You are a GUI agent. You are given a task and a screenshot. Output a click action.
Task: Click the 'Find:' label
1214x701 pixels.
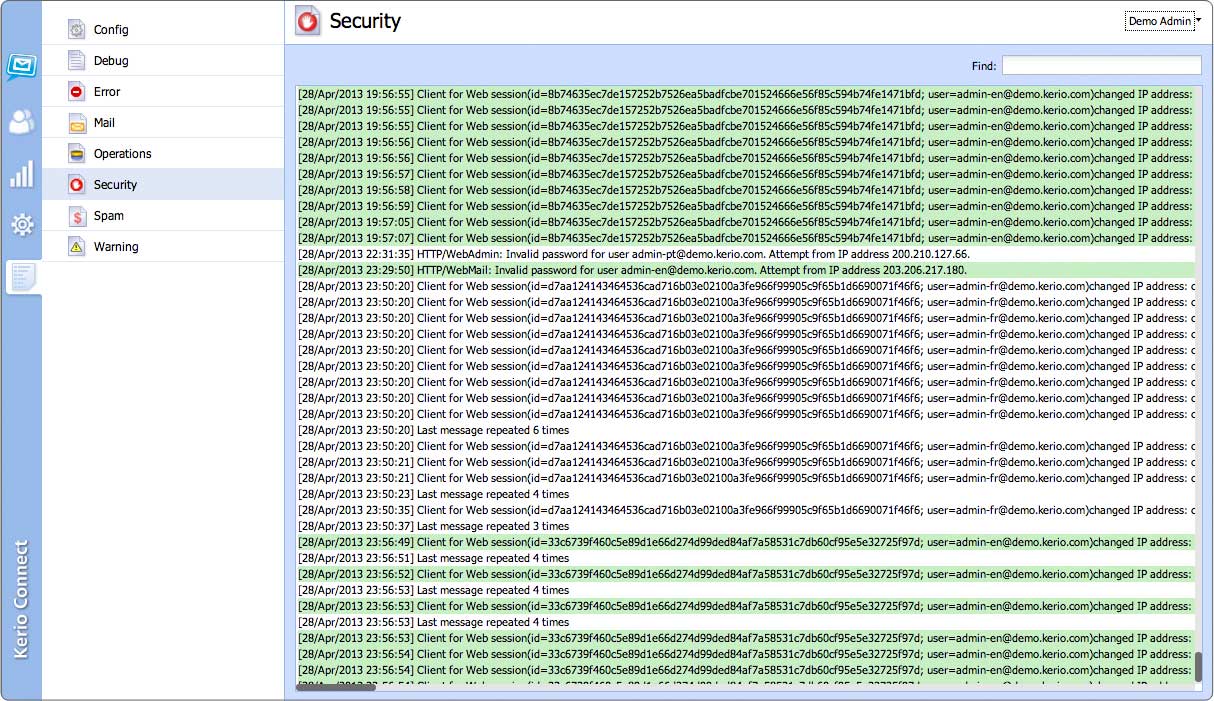pos(984,66)
